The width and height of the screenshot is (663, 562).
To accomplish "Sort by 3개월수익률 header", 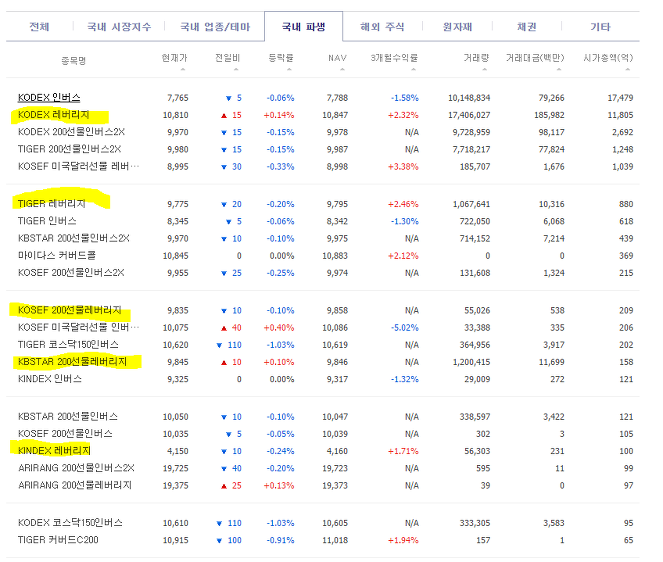I will [394, 58].
